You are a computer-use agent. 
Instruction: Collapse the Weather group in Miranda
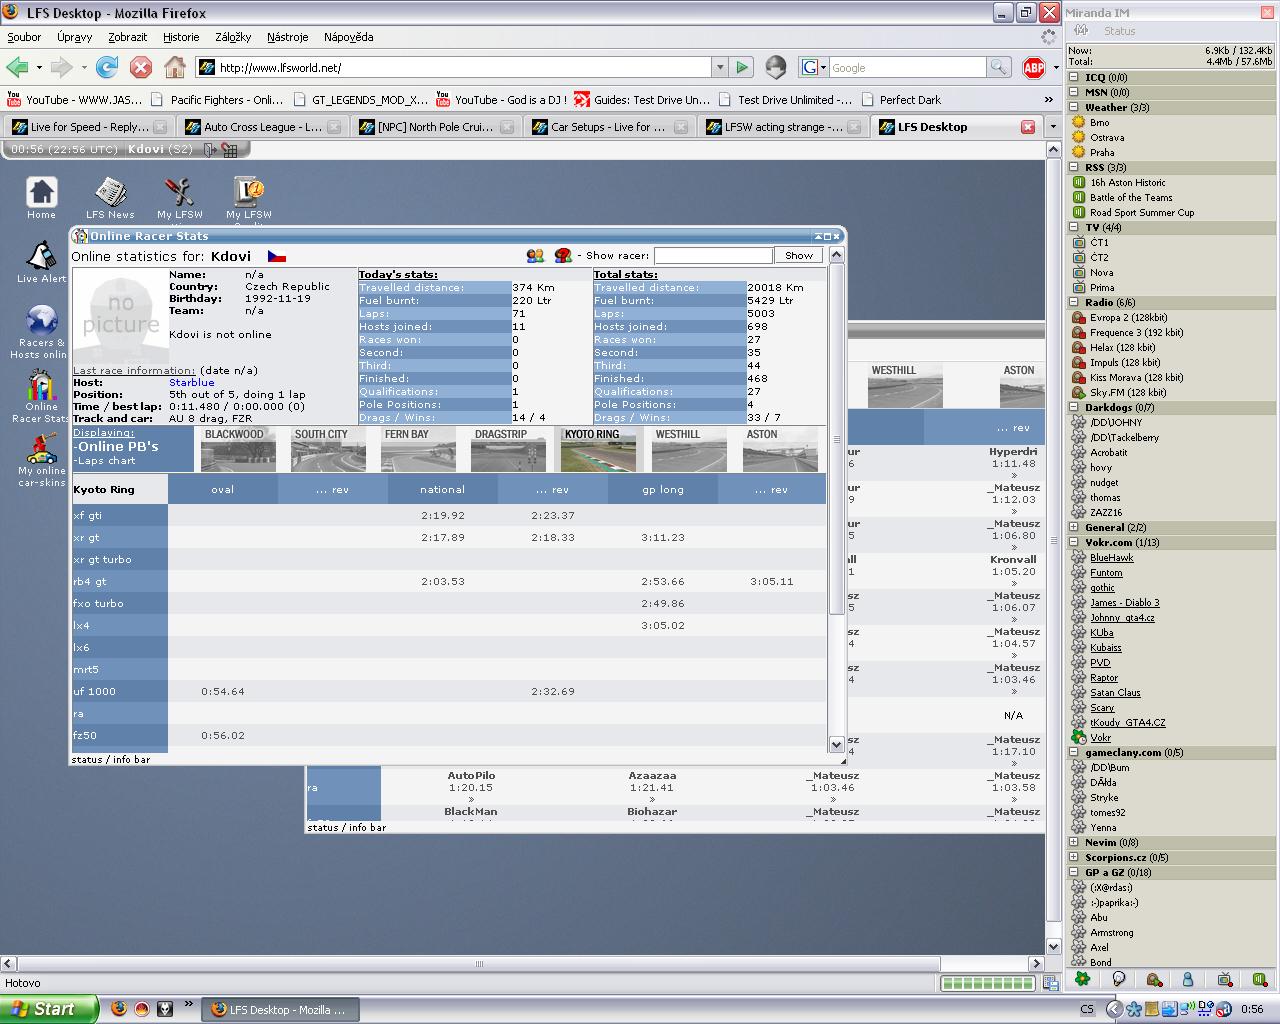1074,107
